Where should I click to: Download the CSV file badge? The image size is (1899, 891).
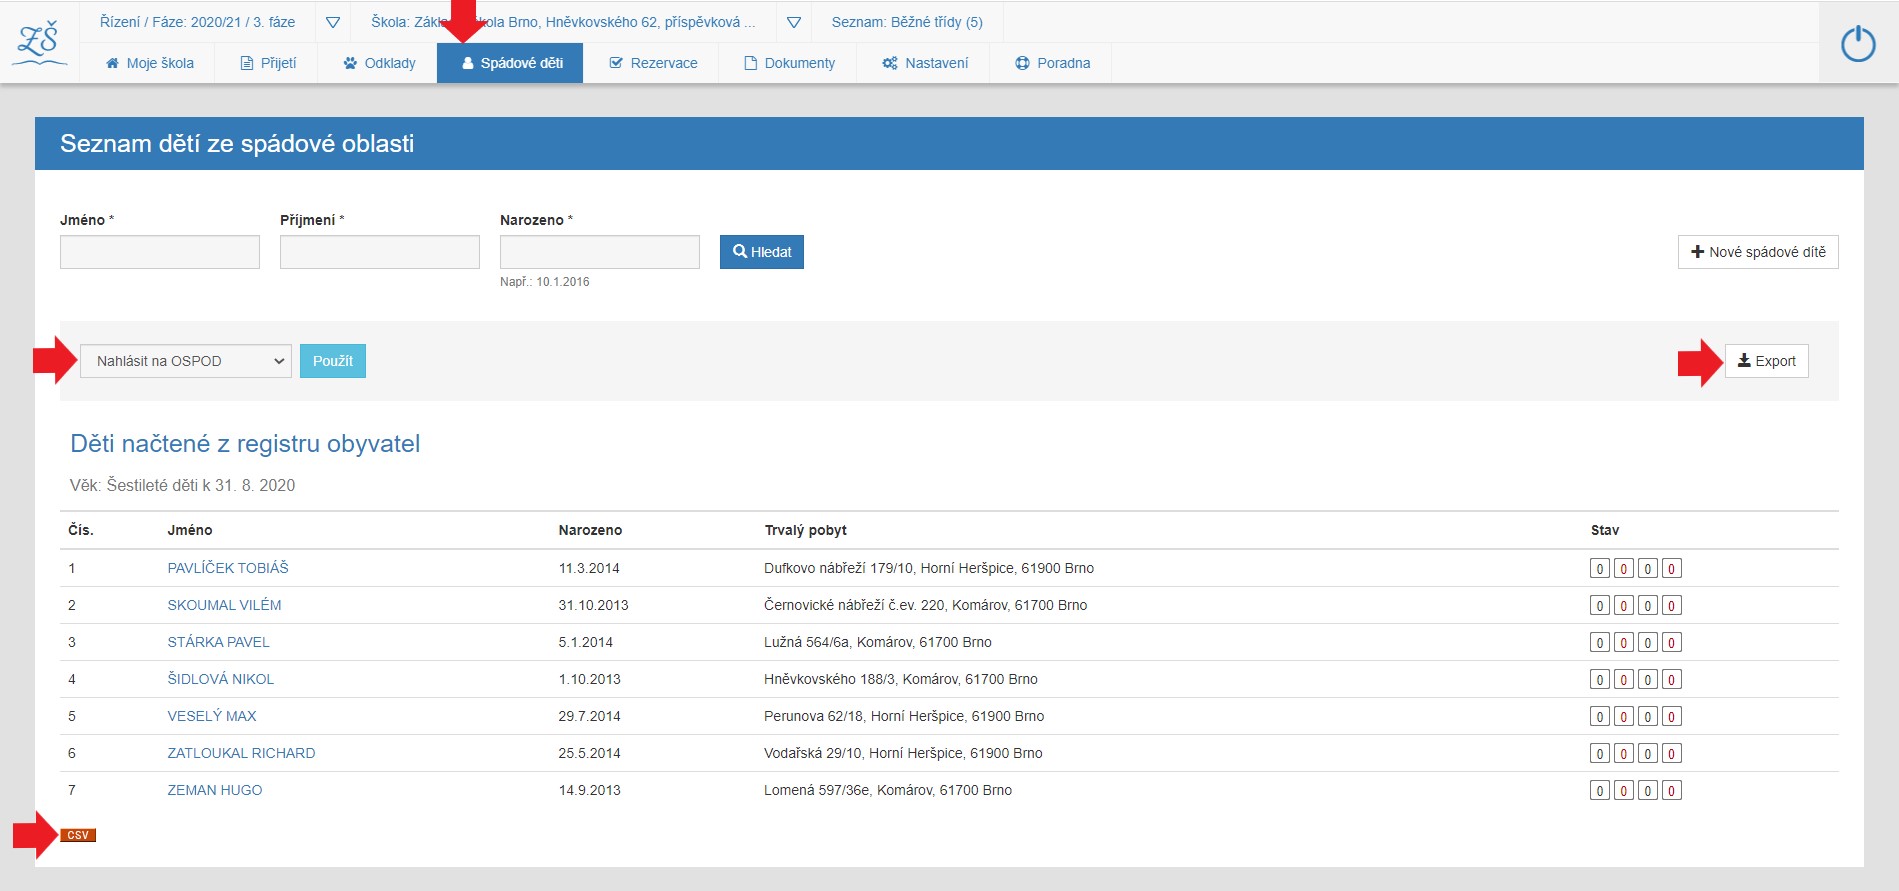tap(78, 835)
